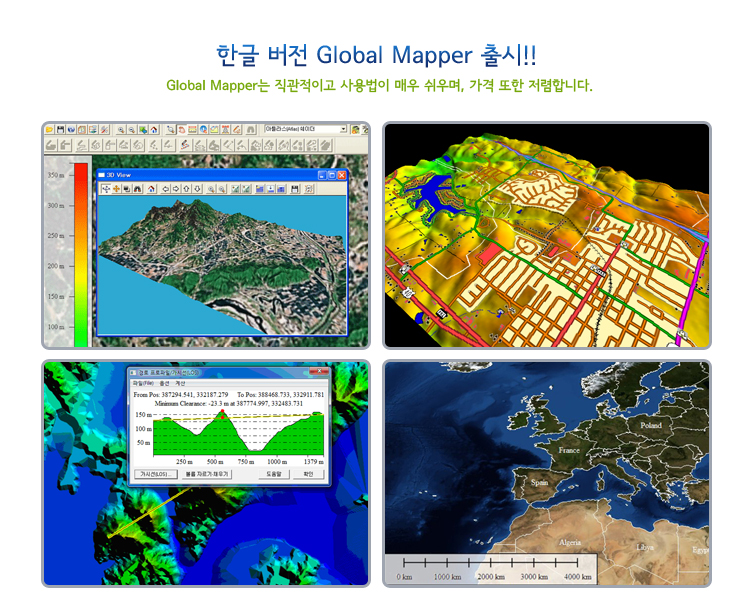Select the ruler measure tool
Screen dimensions: 750x600
[192, 130]
